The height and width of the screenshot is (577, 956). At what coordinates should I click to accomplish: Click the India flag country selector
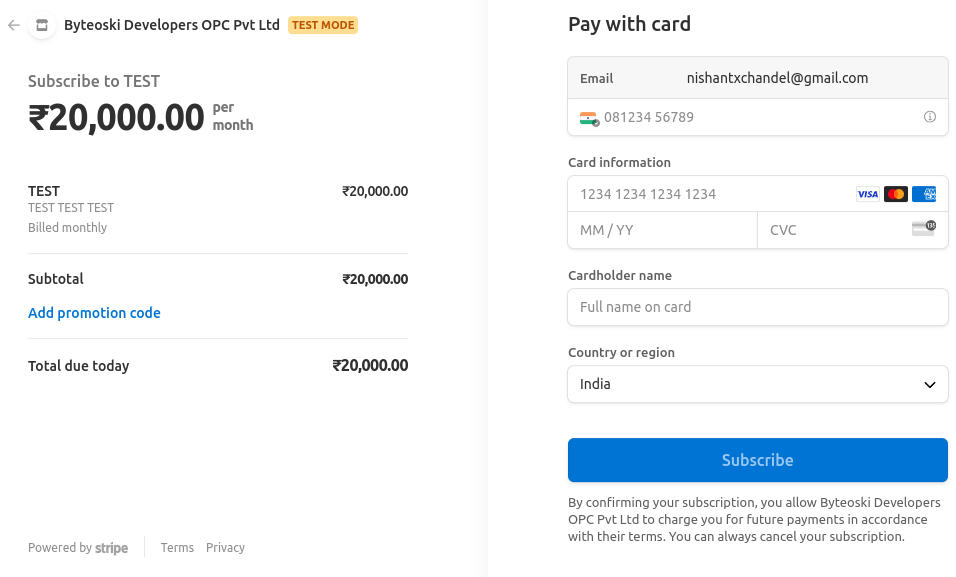[x=589, y=118]
